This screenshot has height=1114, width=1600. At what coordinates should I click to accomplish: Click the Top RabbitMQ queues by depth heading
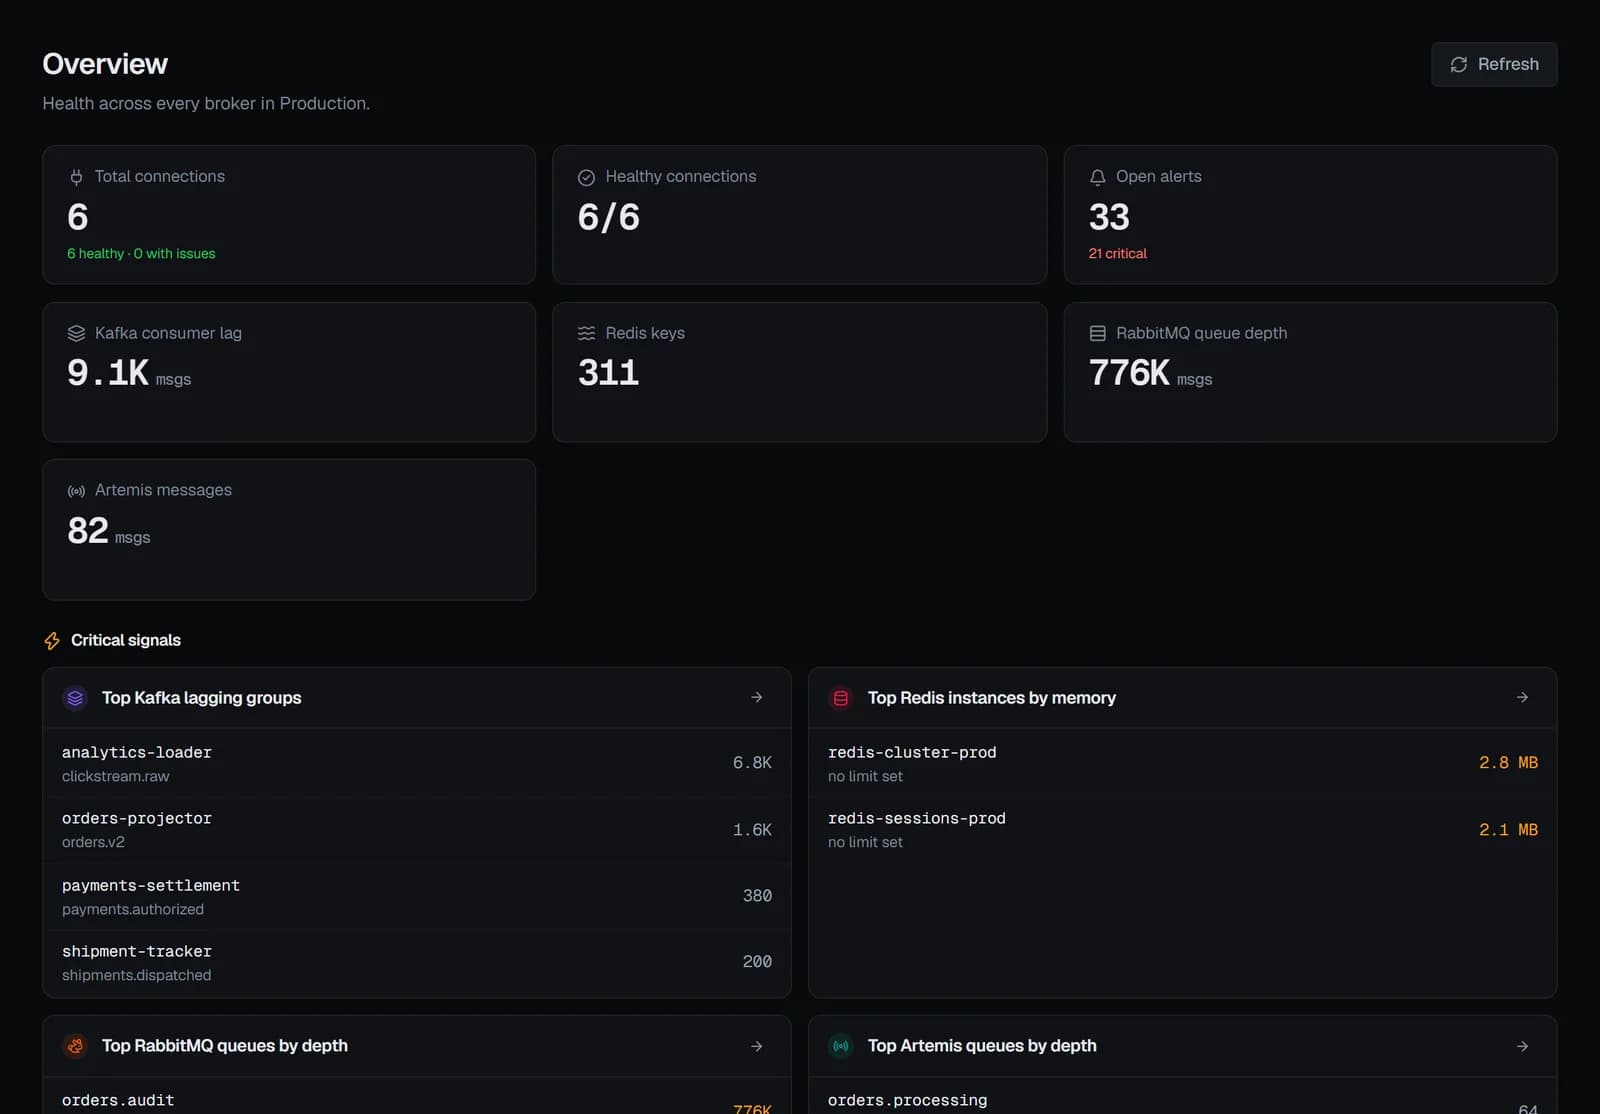click(225, 1046)
